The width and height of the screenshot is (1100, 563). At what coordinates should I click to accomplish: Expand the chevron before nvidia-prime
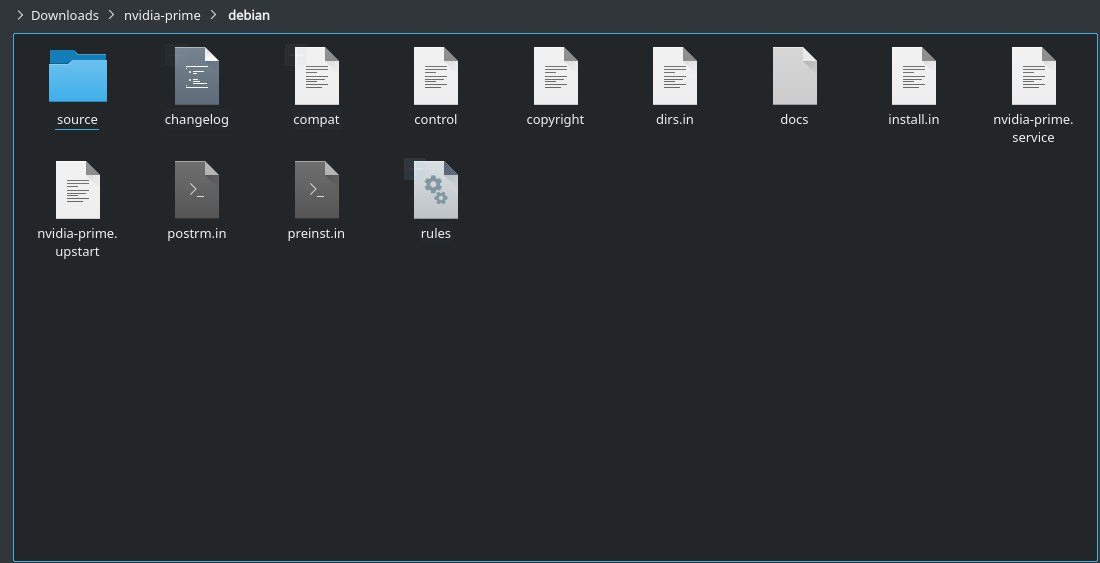pyautogui.click(x=112, y=15)
